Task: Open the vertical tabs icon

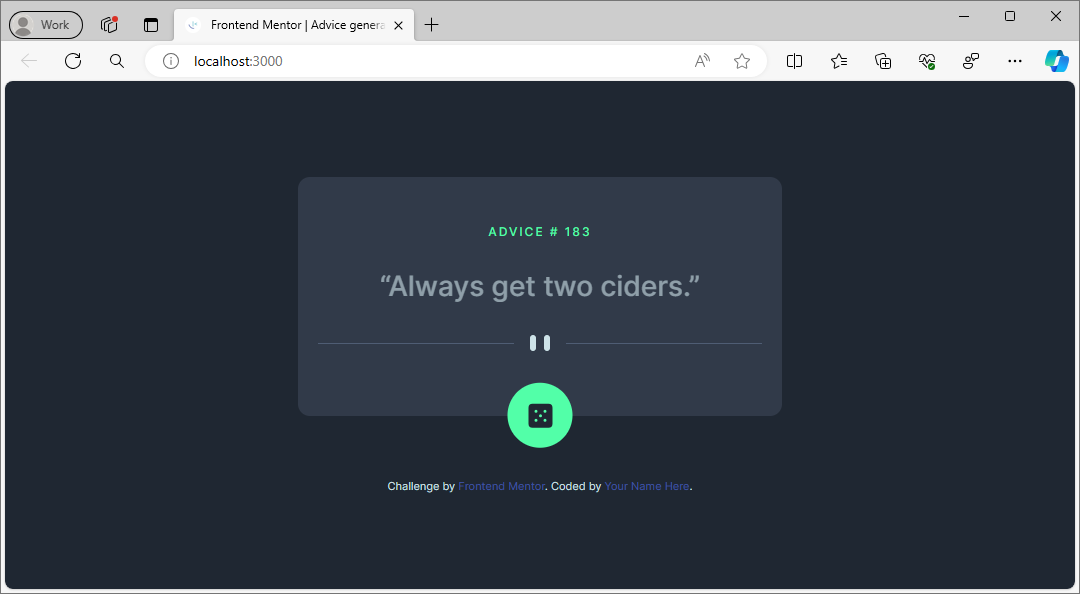Action: (151, 24)
